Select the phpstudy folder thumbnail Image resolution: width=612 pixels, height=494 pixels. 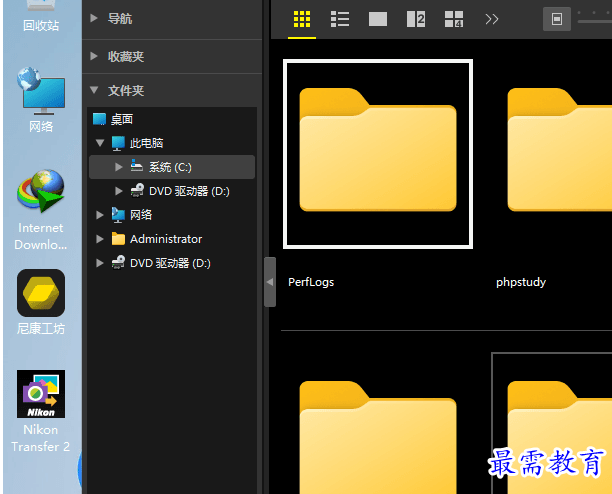coord(560,150)
